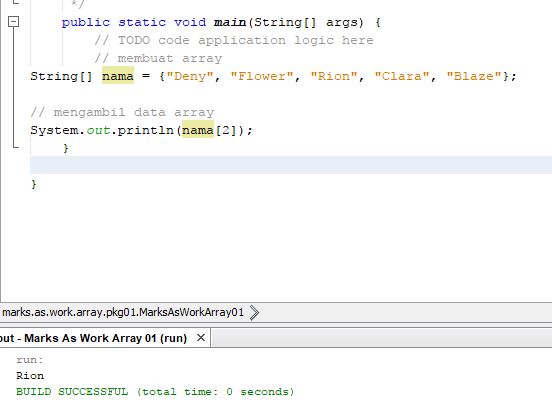Click the "Blaze" string literal

click(x=474, y=76)
